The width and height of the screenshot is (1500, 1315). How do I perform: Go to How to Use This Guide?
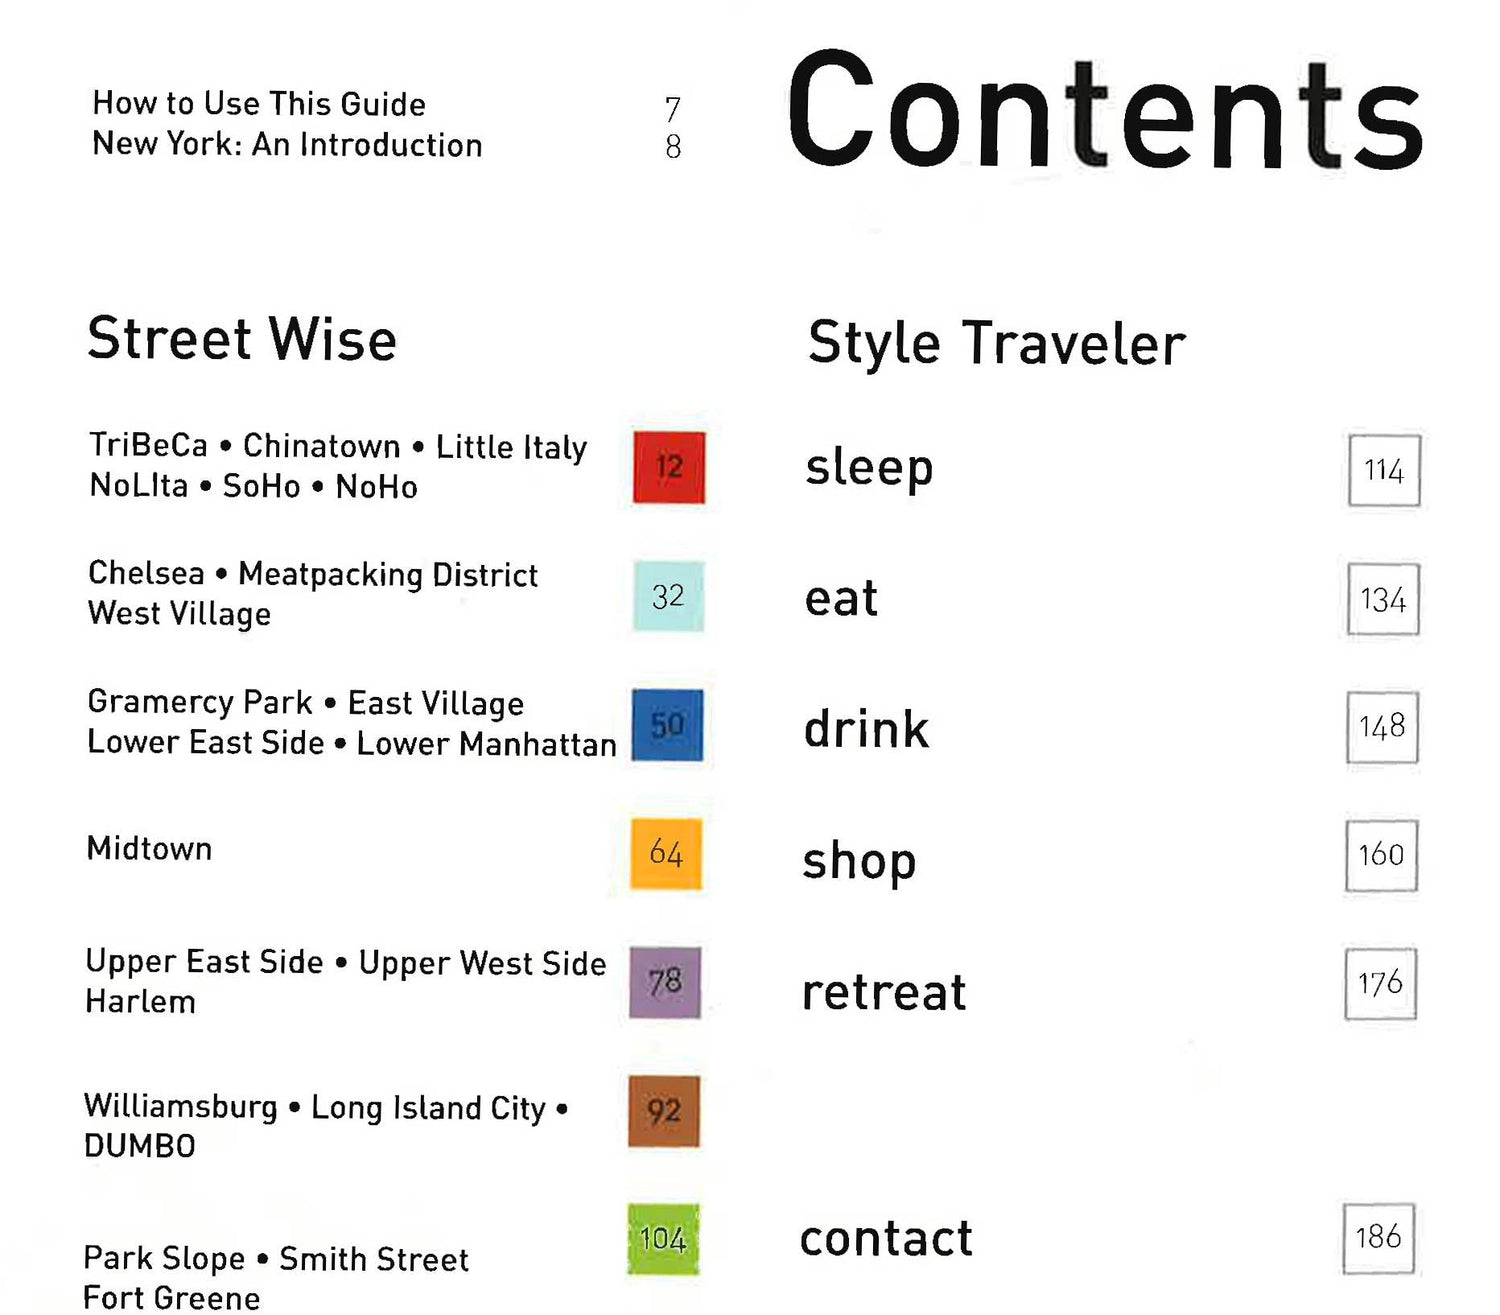pos(259,104)
